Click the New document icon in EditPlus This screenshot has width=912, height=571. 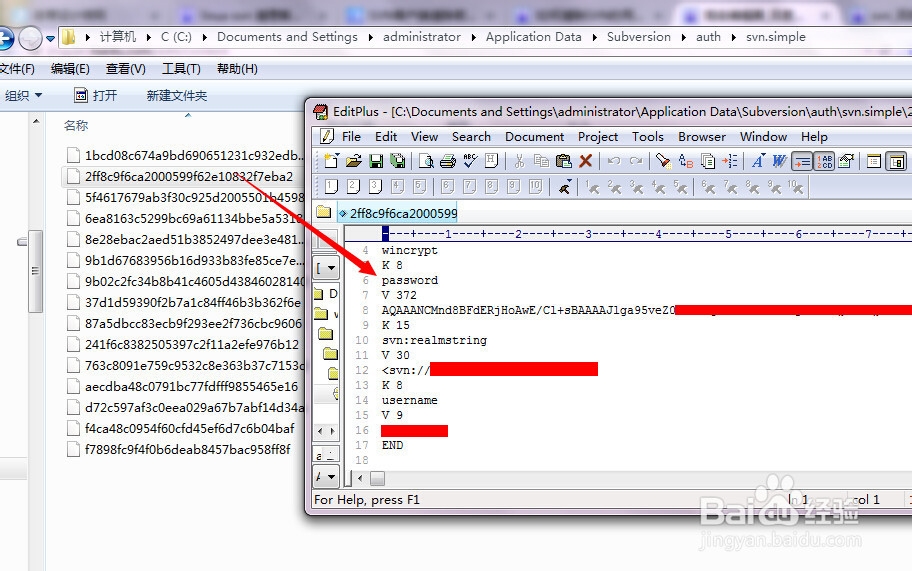tap(332, 160)
